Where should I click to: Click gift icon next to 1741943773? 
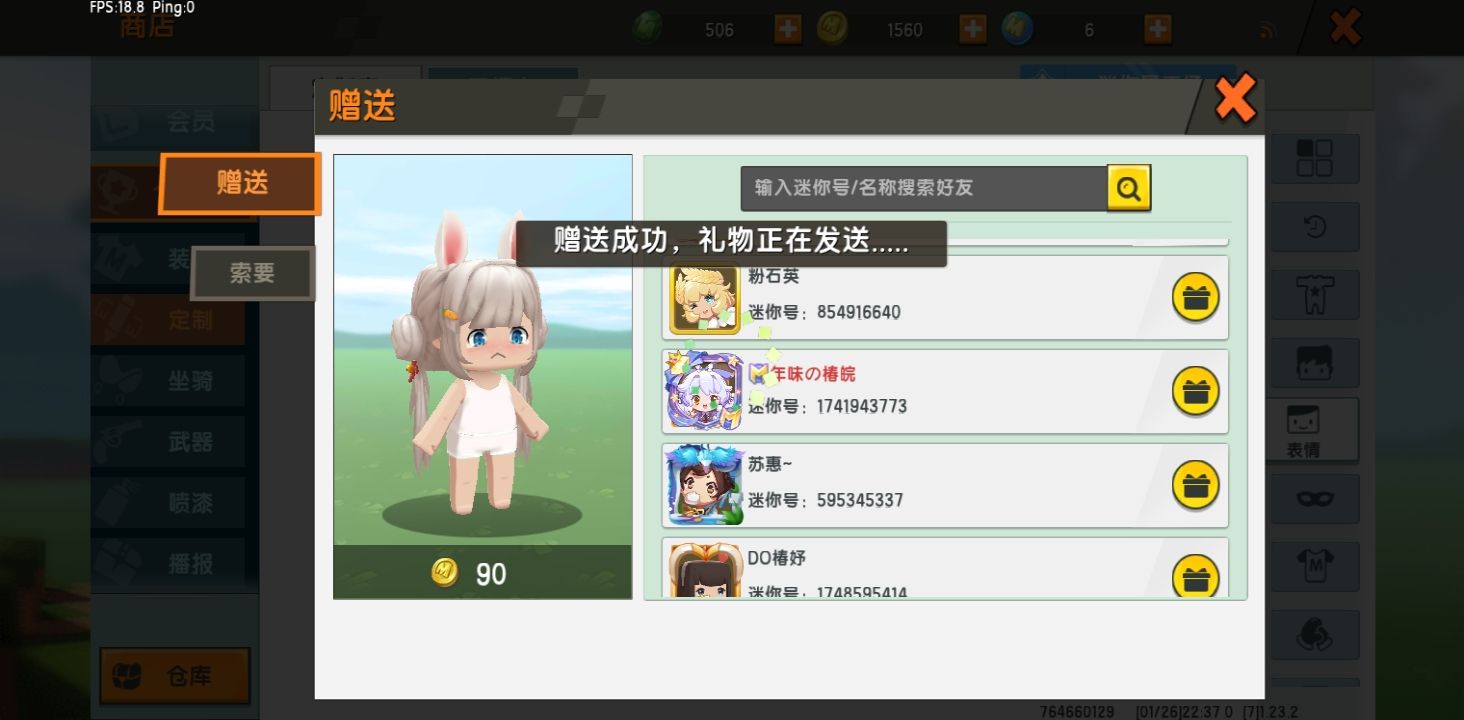[1195, 391]
